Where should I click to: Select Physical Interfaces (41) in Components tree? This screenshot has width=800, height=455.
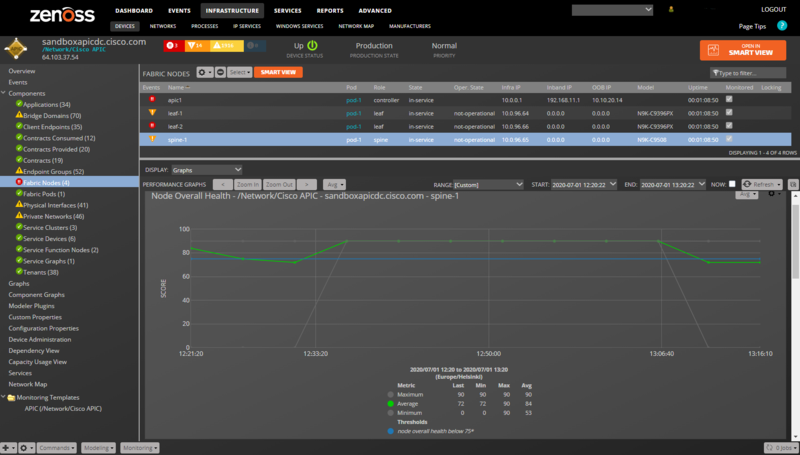point(55,205)
